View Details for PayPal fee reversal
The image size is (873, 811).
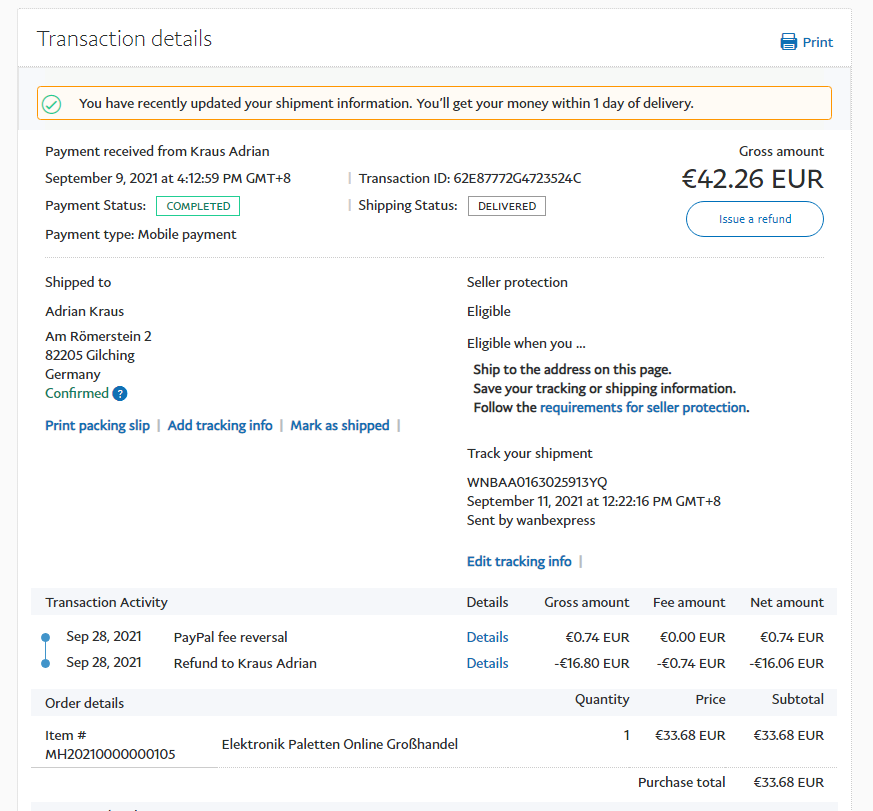487,637
